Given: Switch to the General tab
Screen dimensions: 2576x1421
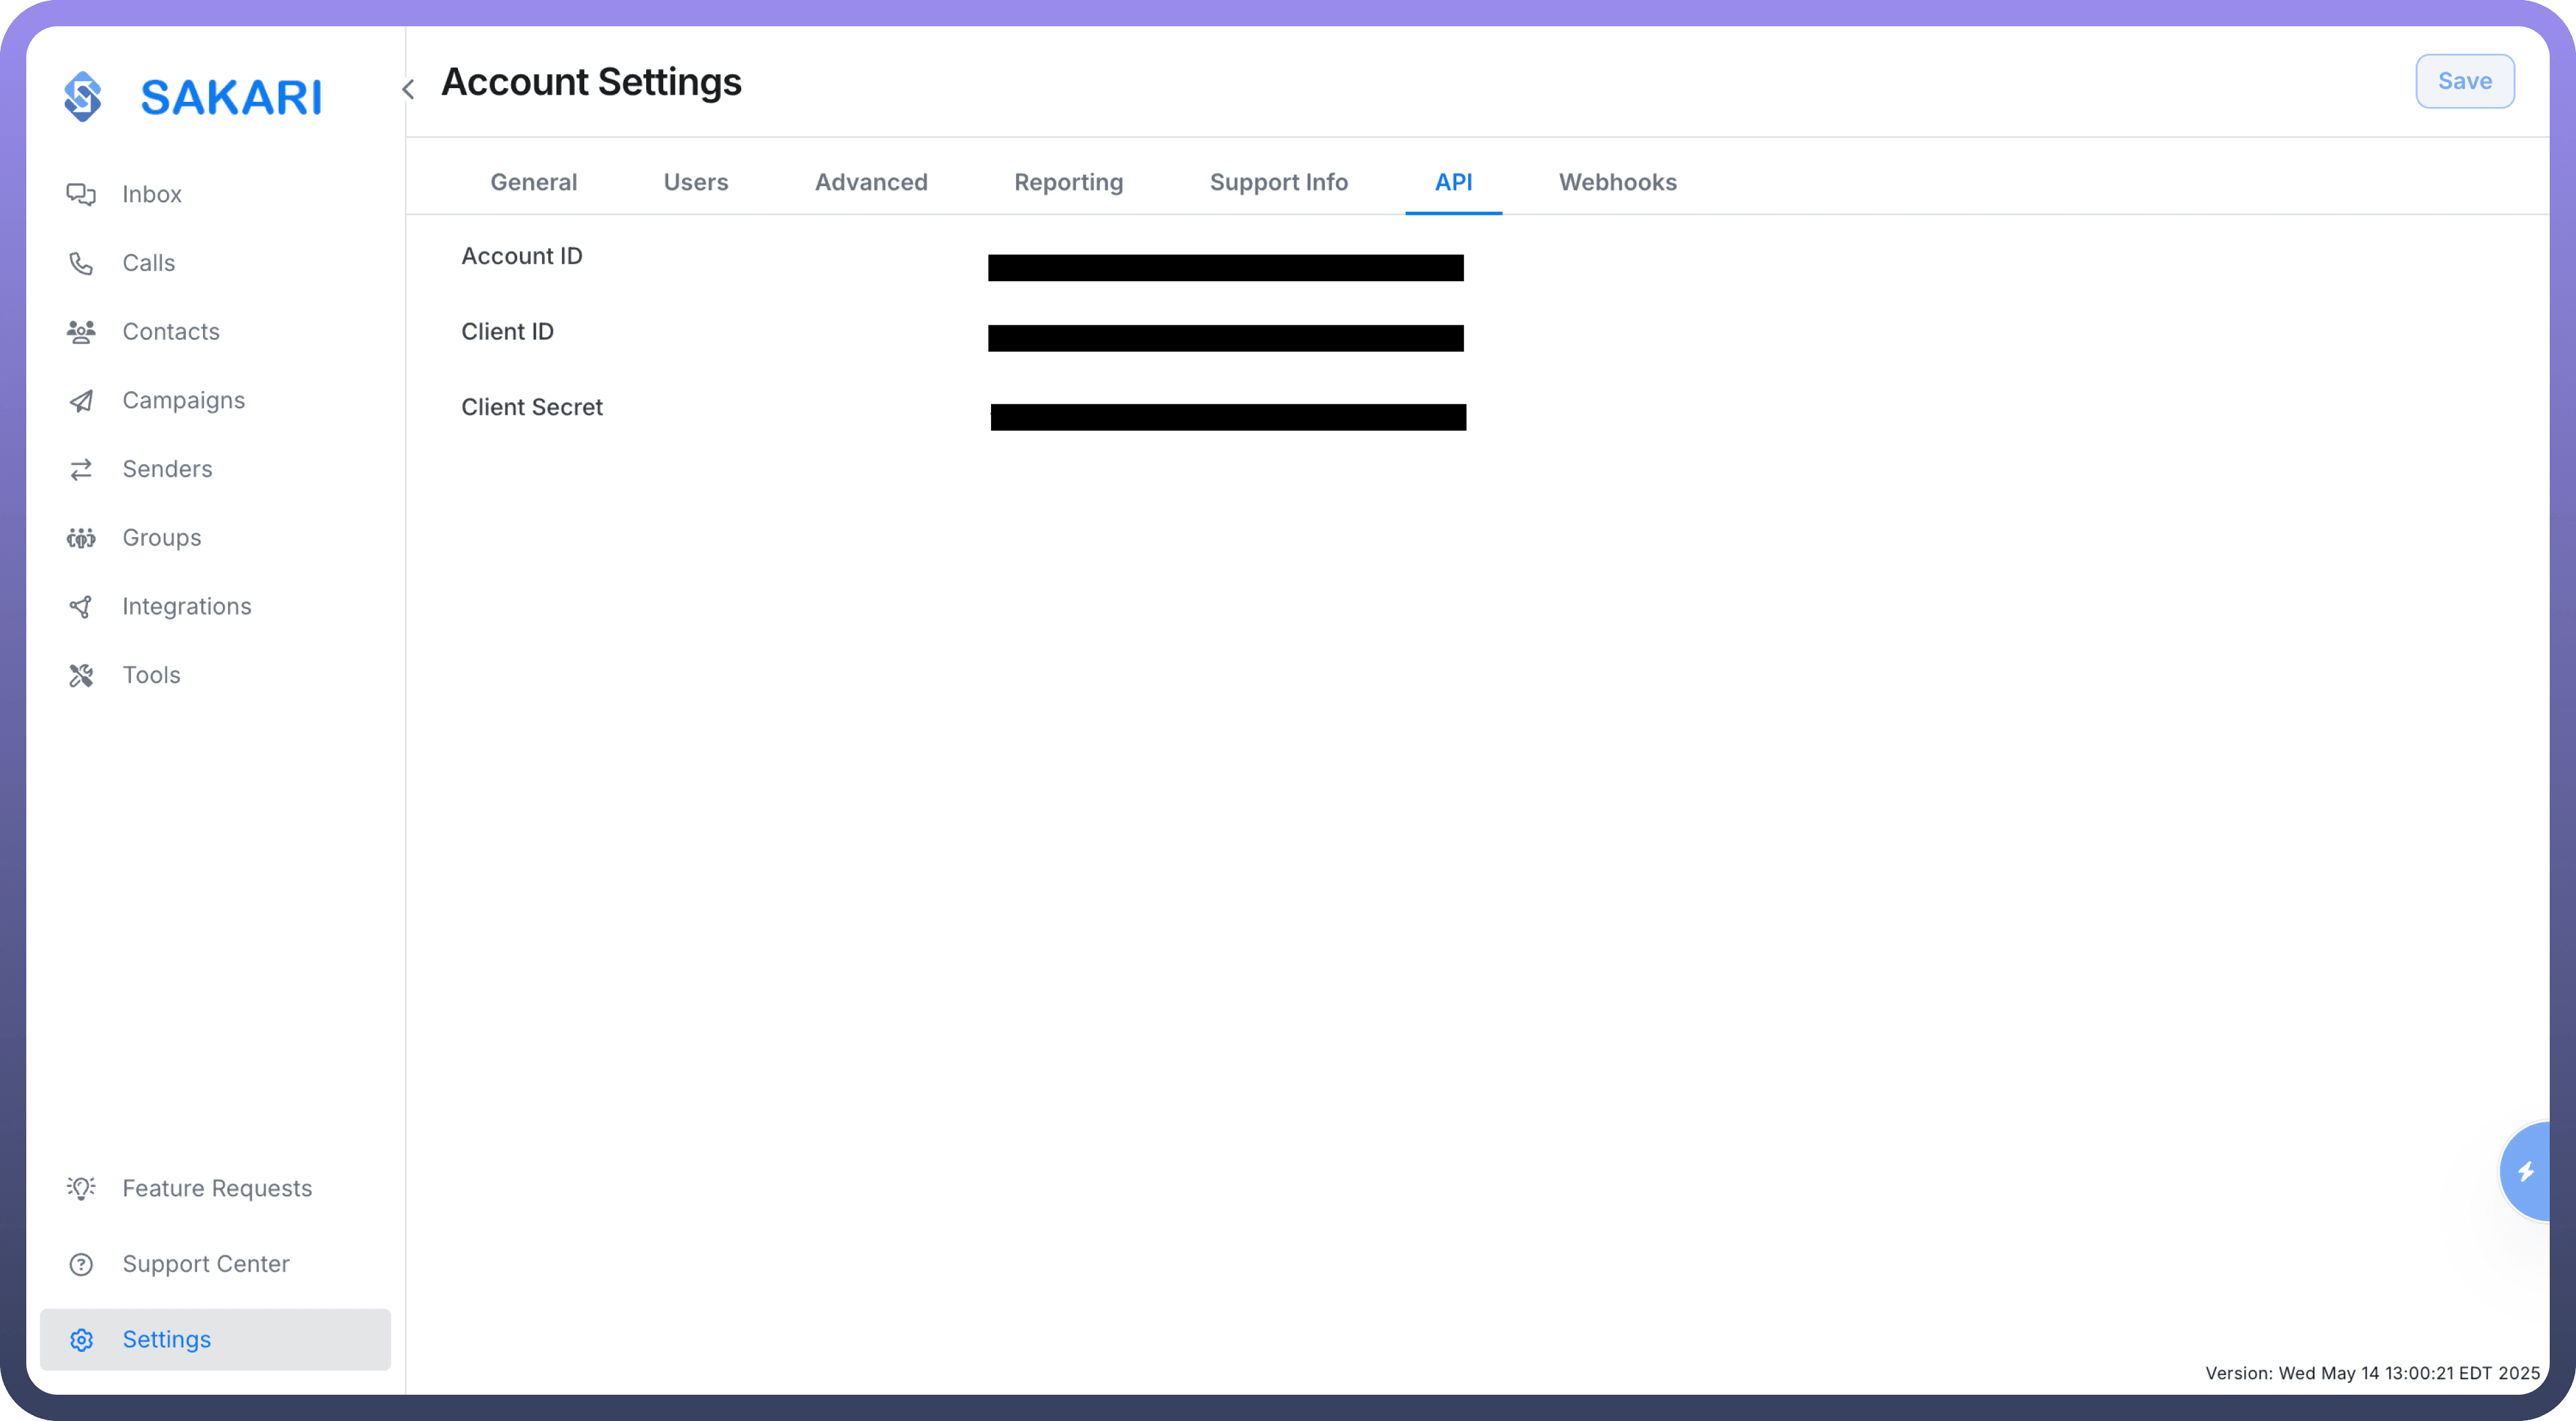Looking at the screenshot, I should (533, 182).
